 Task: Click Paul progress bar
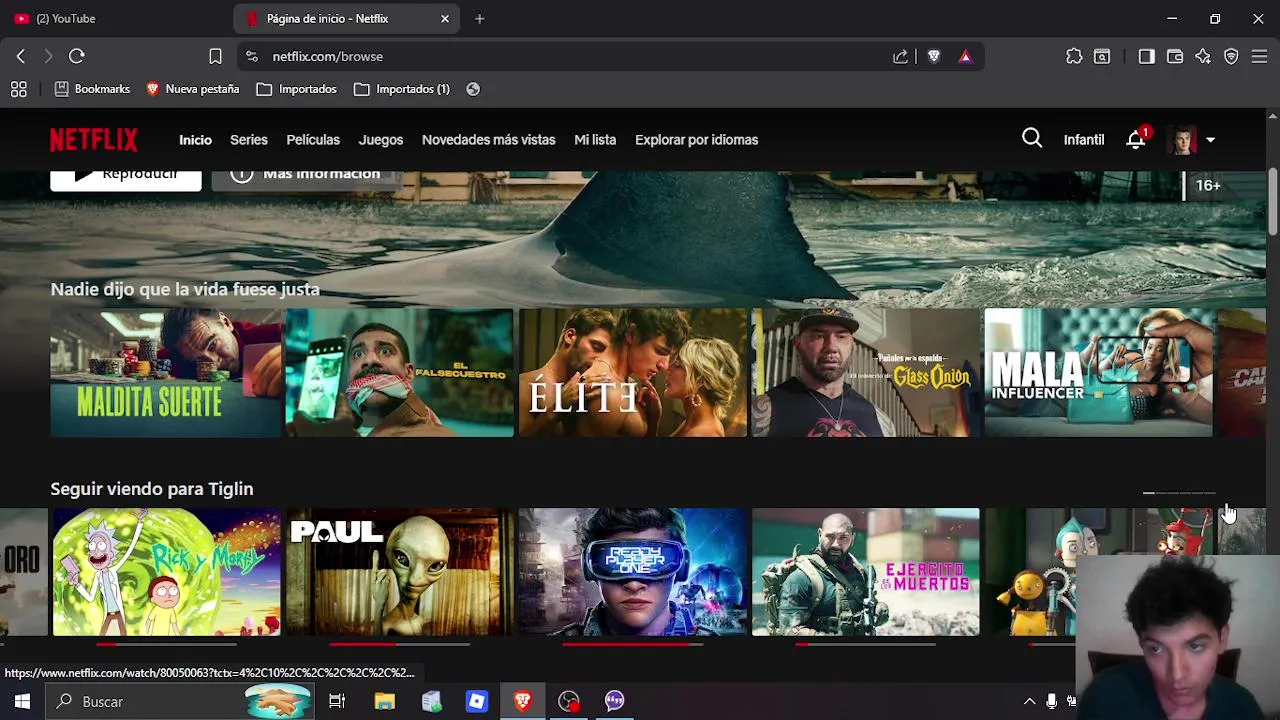399,645
